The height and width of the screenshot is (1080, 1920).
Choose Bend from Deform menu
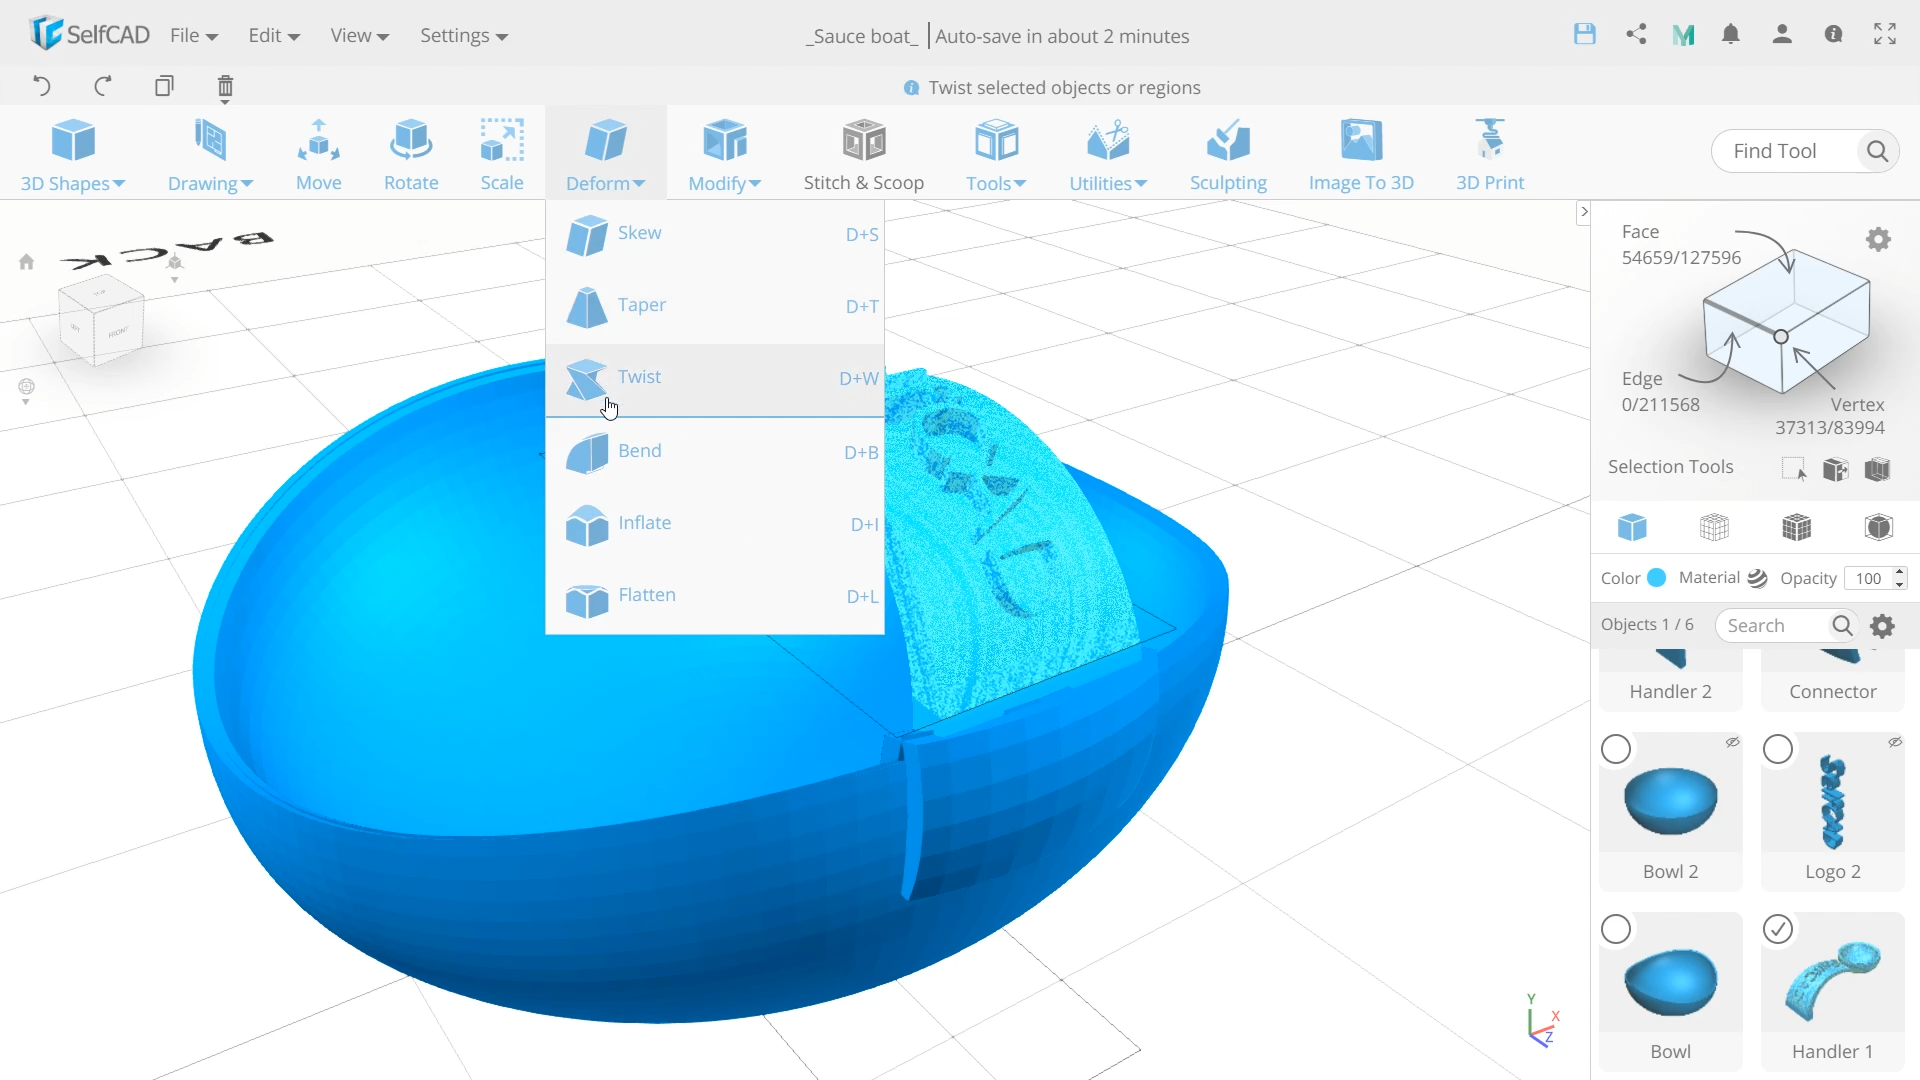715,452
